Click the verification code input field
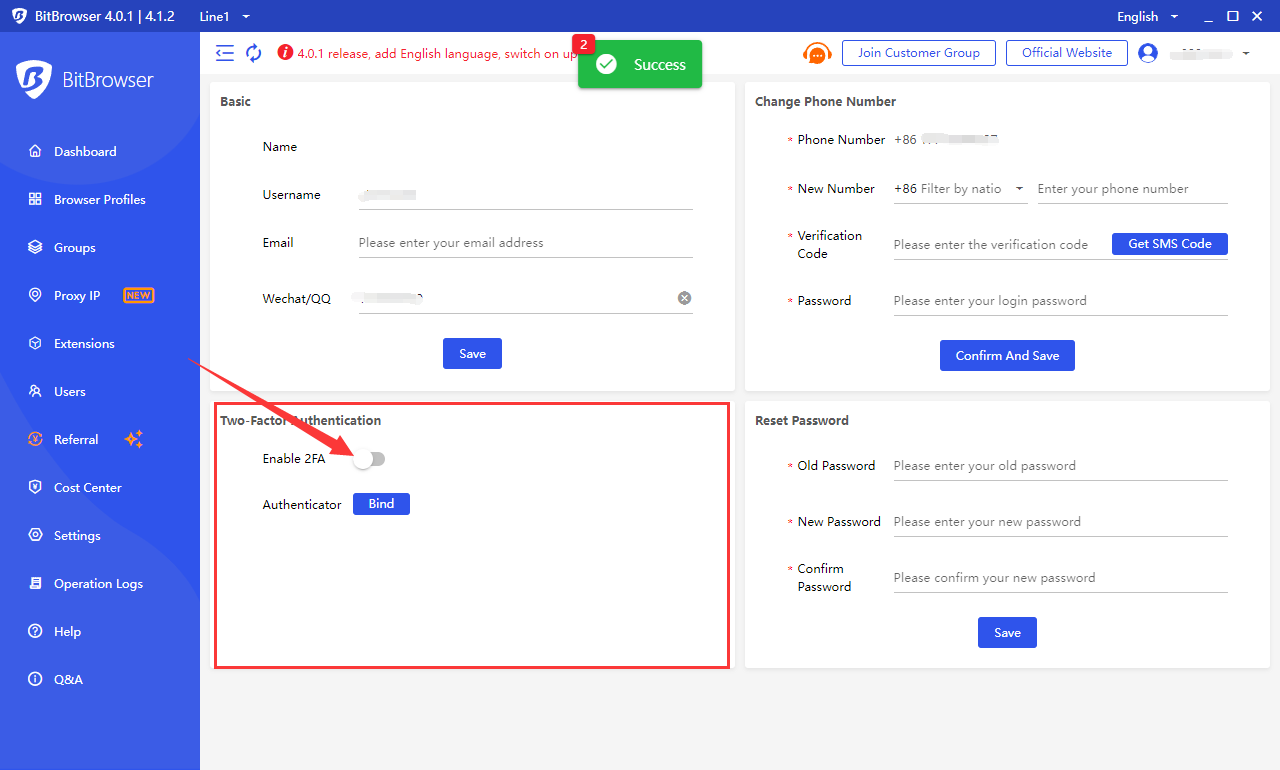1280x770 pixels. [x=1000, y=245]
